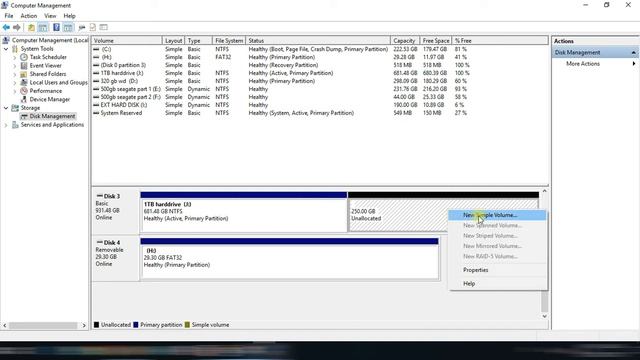The width and height of the screenshot is (640, 360).
Task: Expand the Task Scheduler node
Action: pos(15,57)
